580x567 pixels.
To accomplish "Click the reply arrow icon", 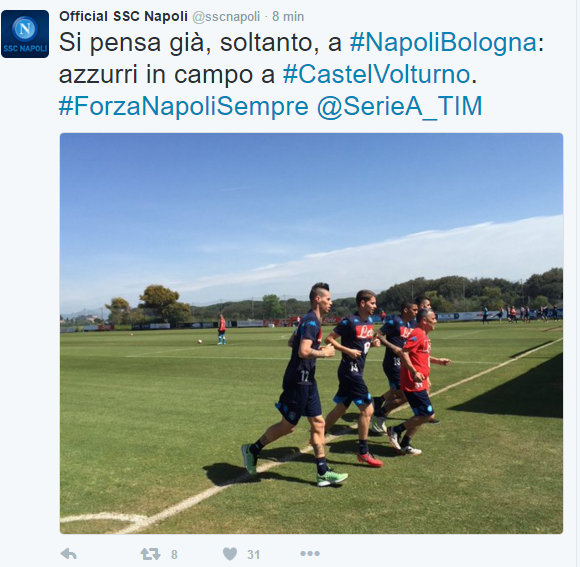I will tap(68, 554).
